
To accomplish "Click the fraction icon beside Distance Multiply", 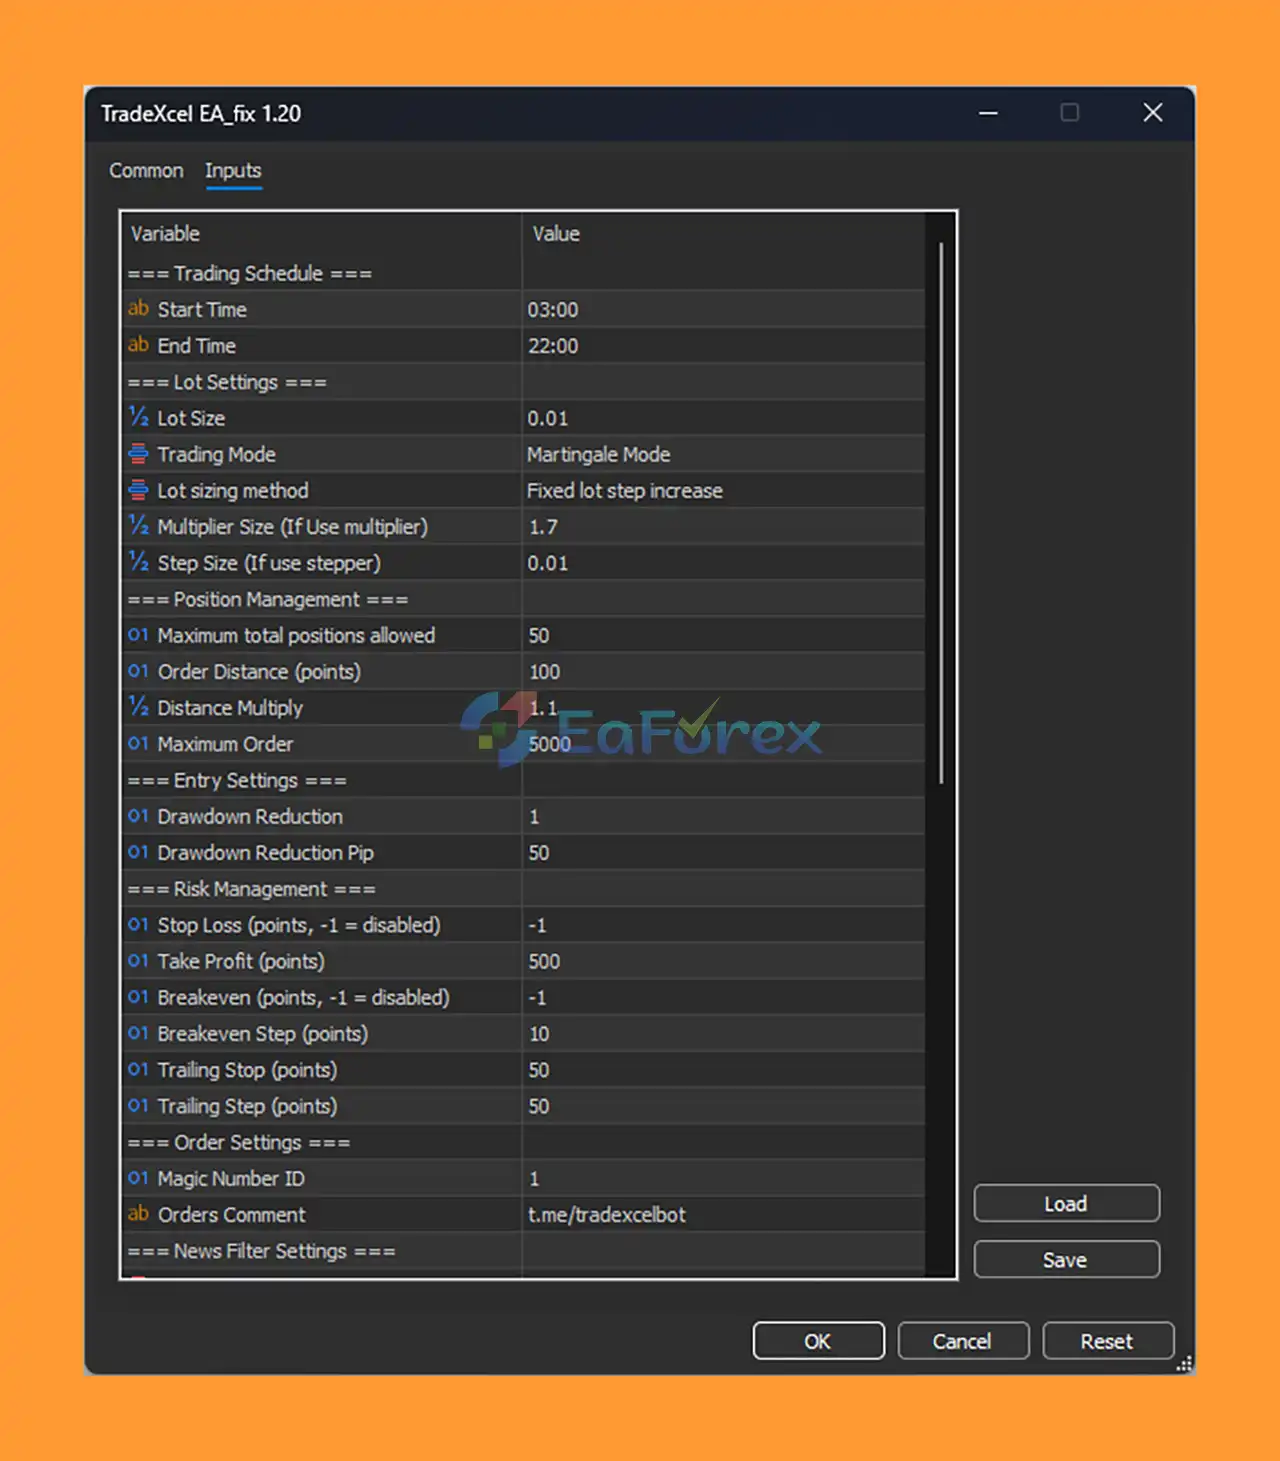I will pos(138,707).
